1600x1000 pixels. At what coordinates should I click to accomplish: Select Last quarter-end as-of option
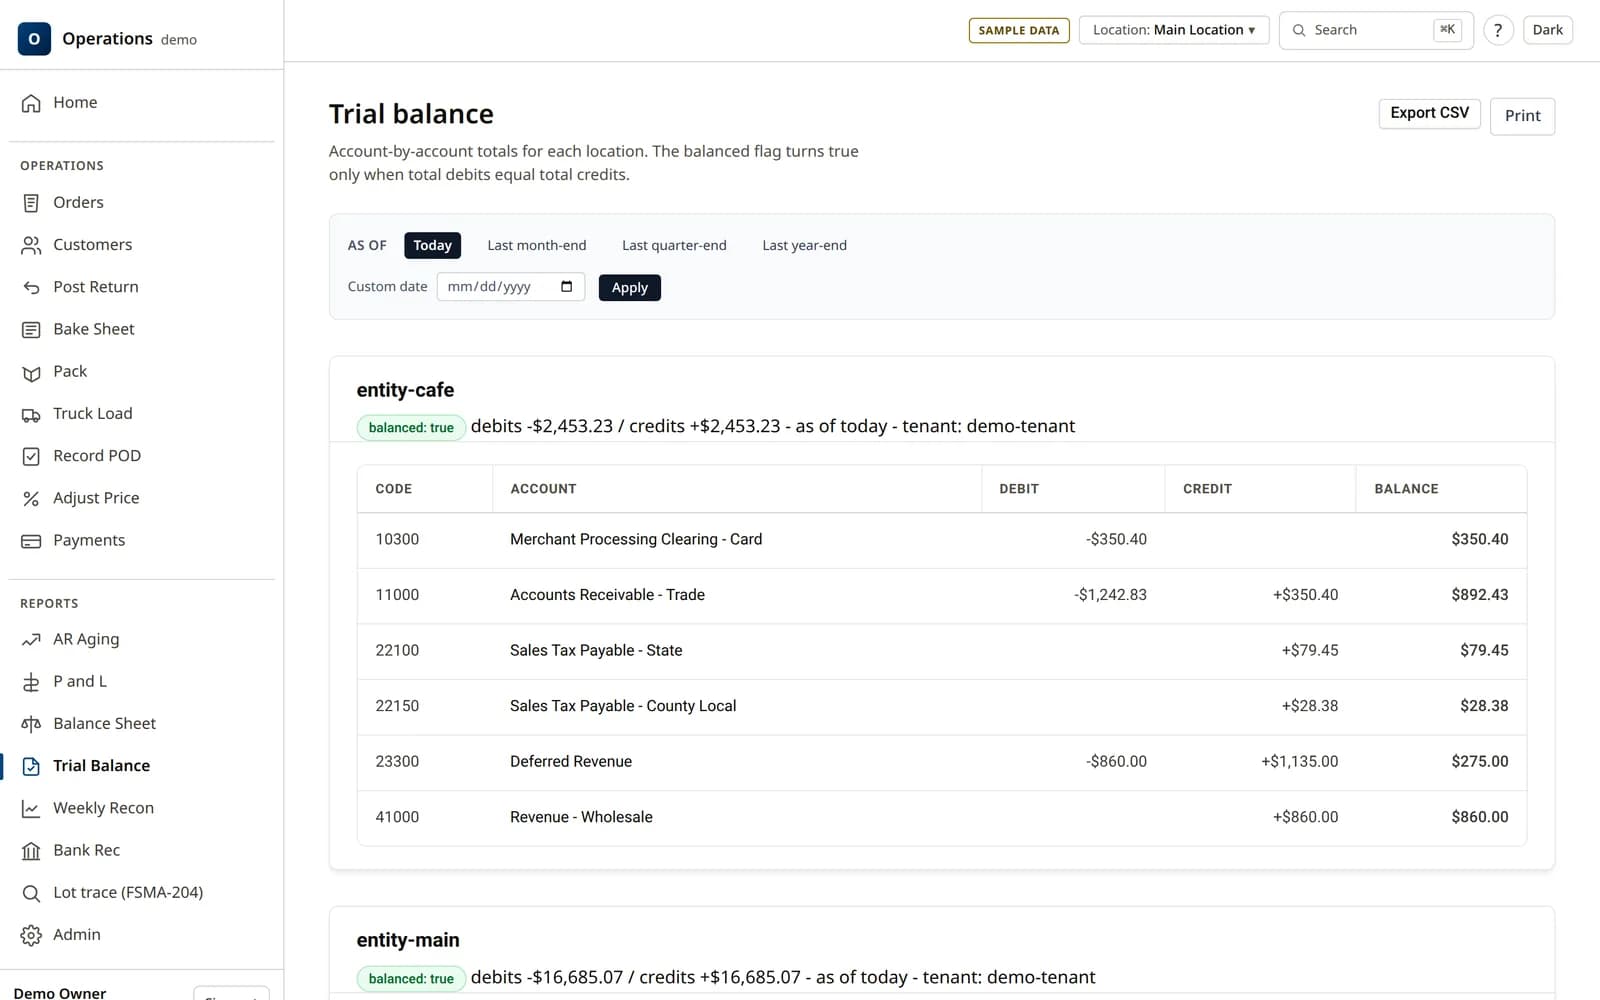point(674,245)
